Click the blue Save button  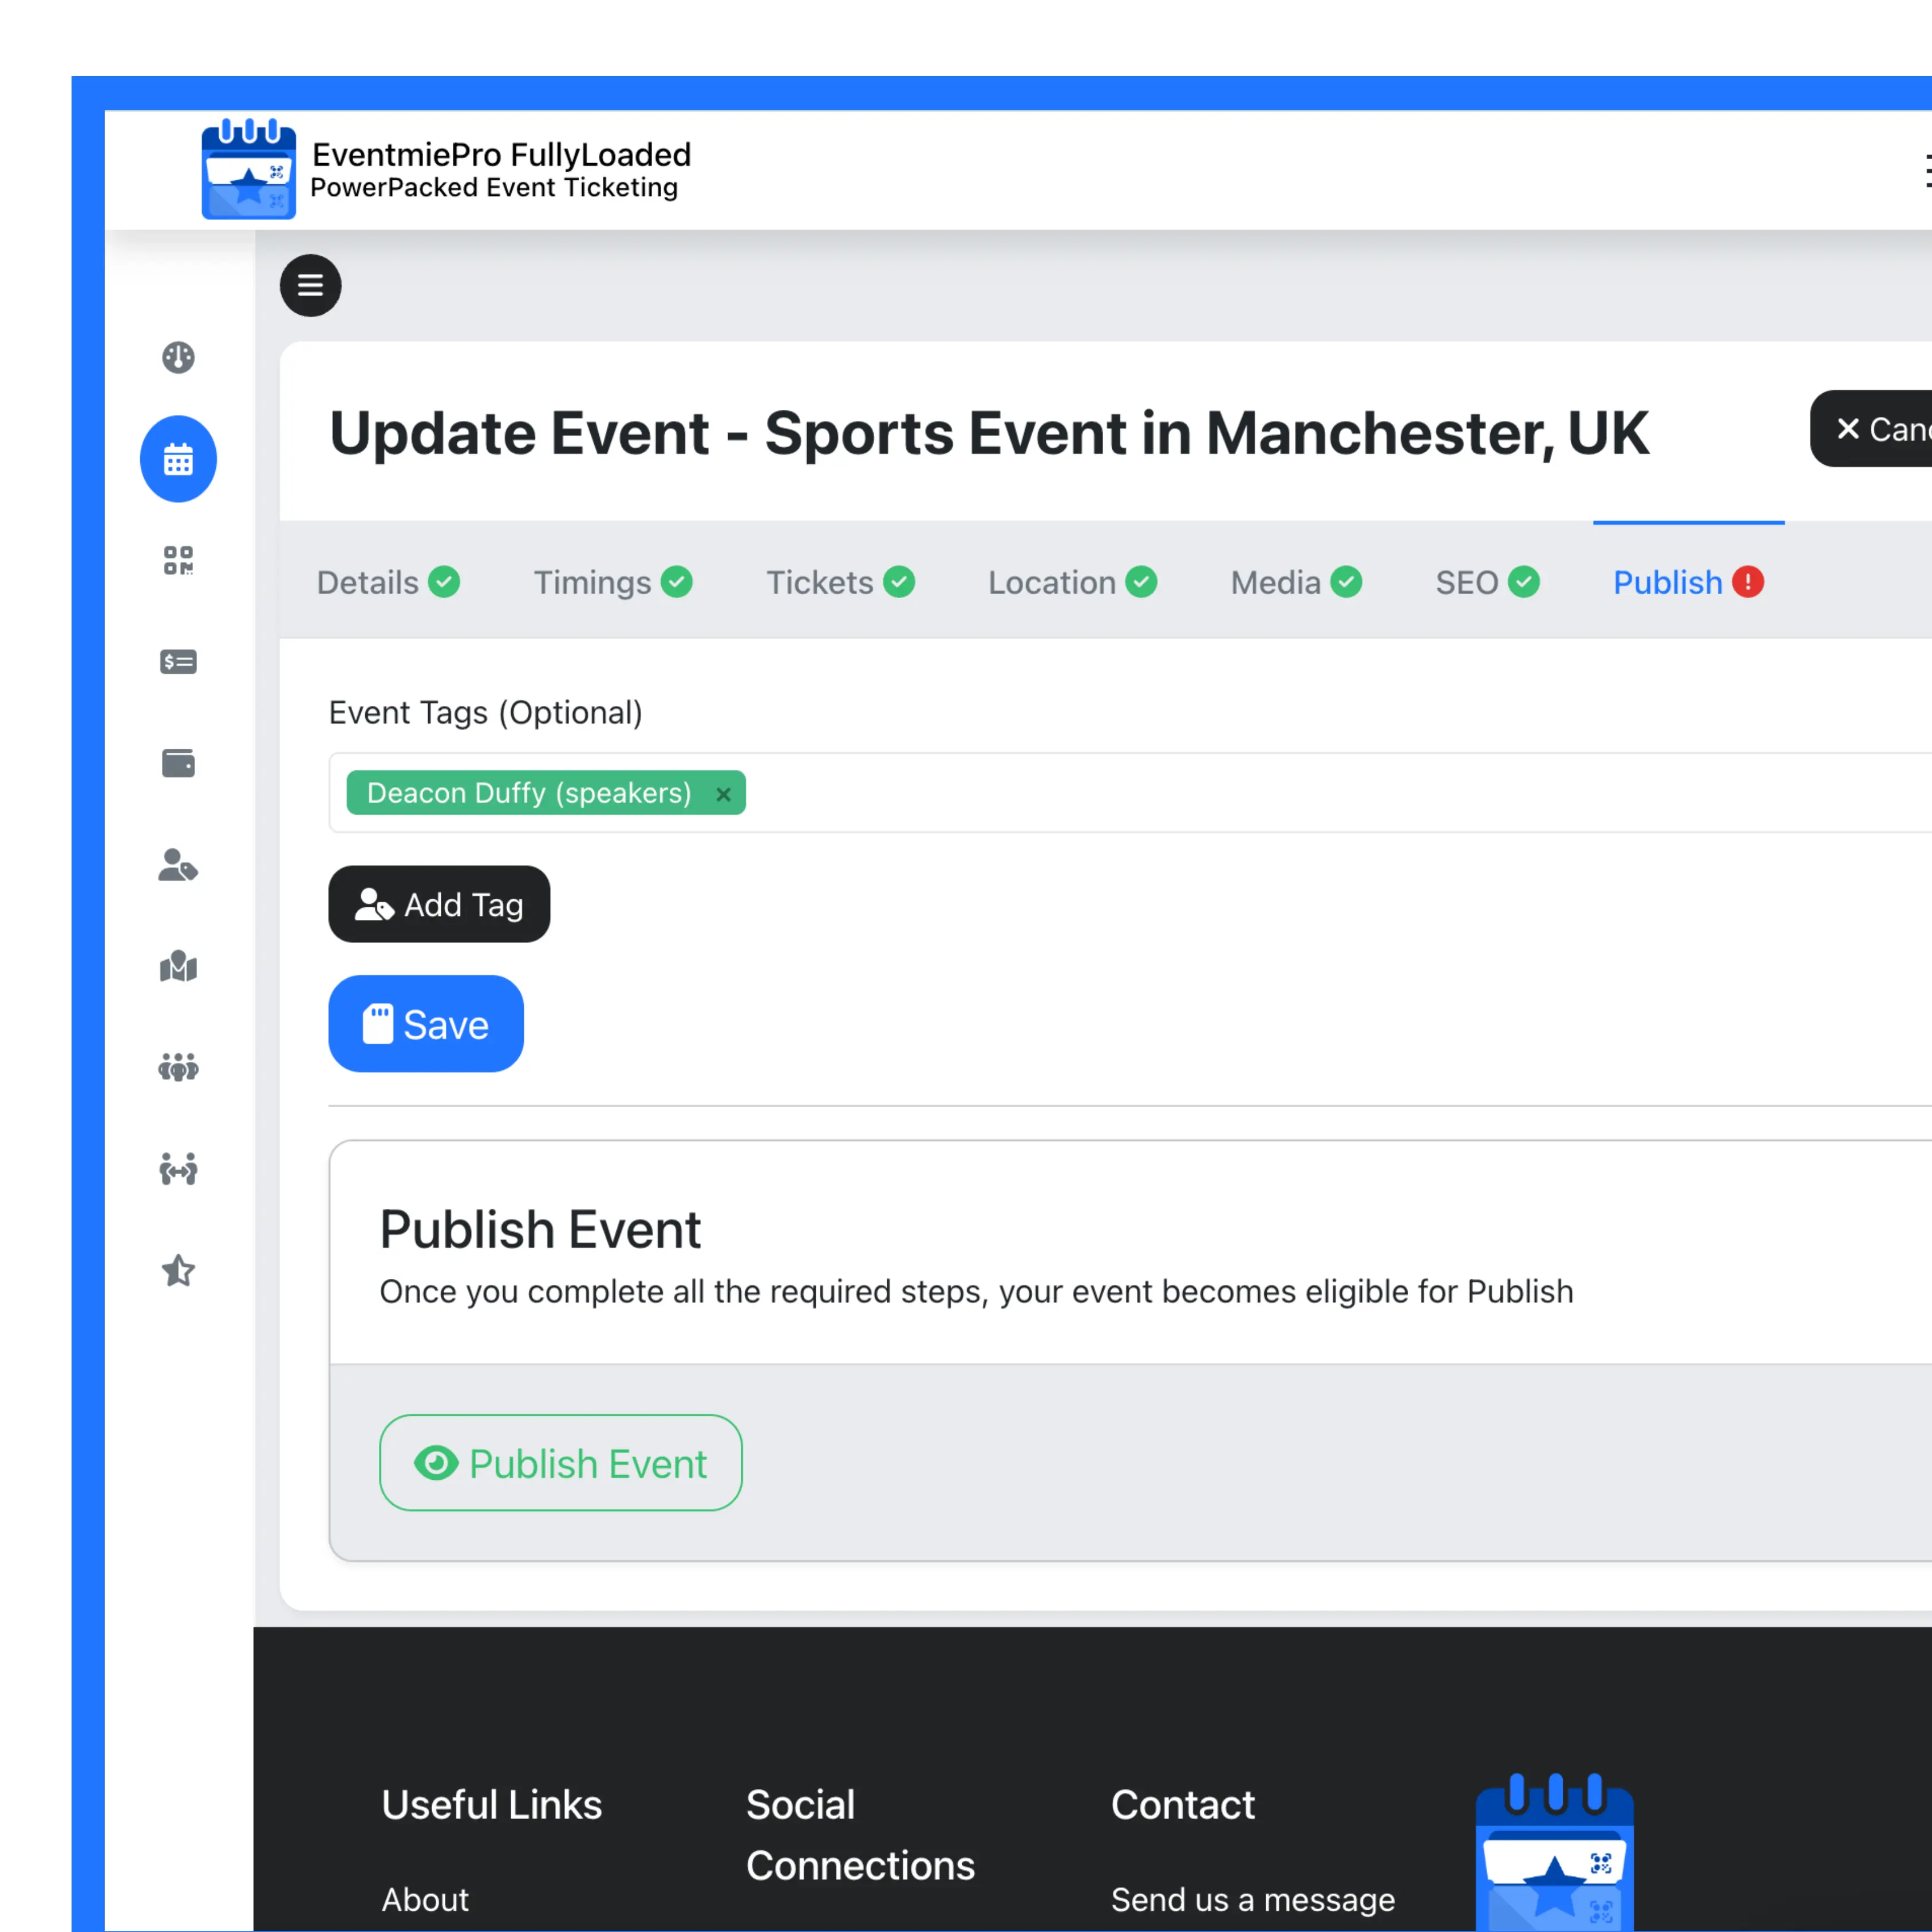(x=426, y=1024)
